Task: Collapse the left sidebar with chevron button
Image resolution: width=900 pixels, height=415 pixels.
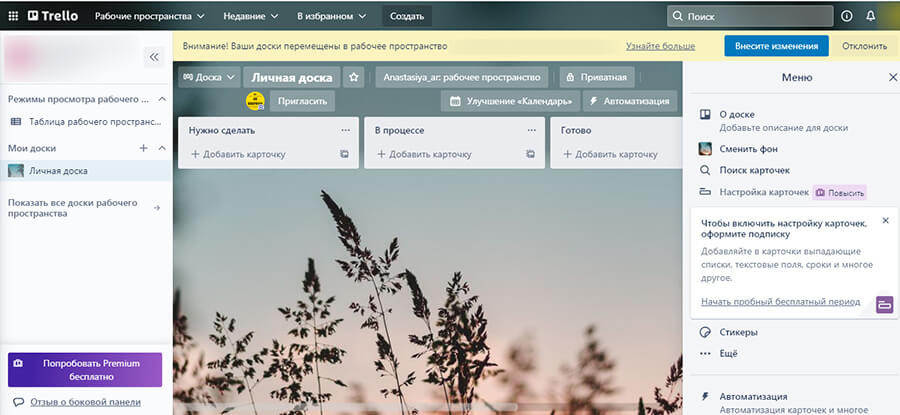Action: pyautogui.click(x=154, y=57)
